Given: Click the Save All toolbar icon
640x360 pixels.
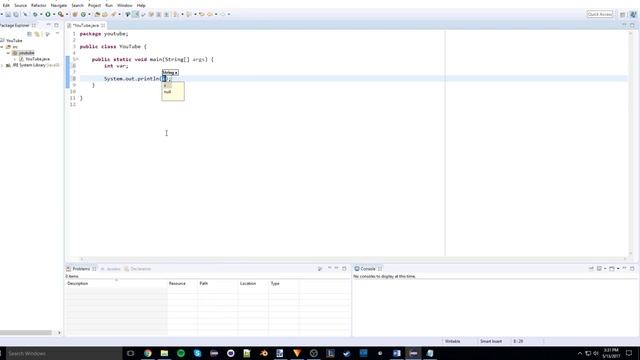Looking at the screenshot, I should pos(16,14).
